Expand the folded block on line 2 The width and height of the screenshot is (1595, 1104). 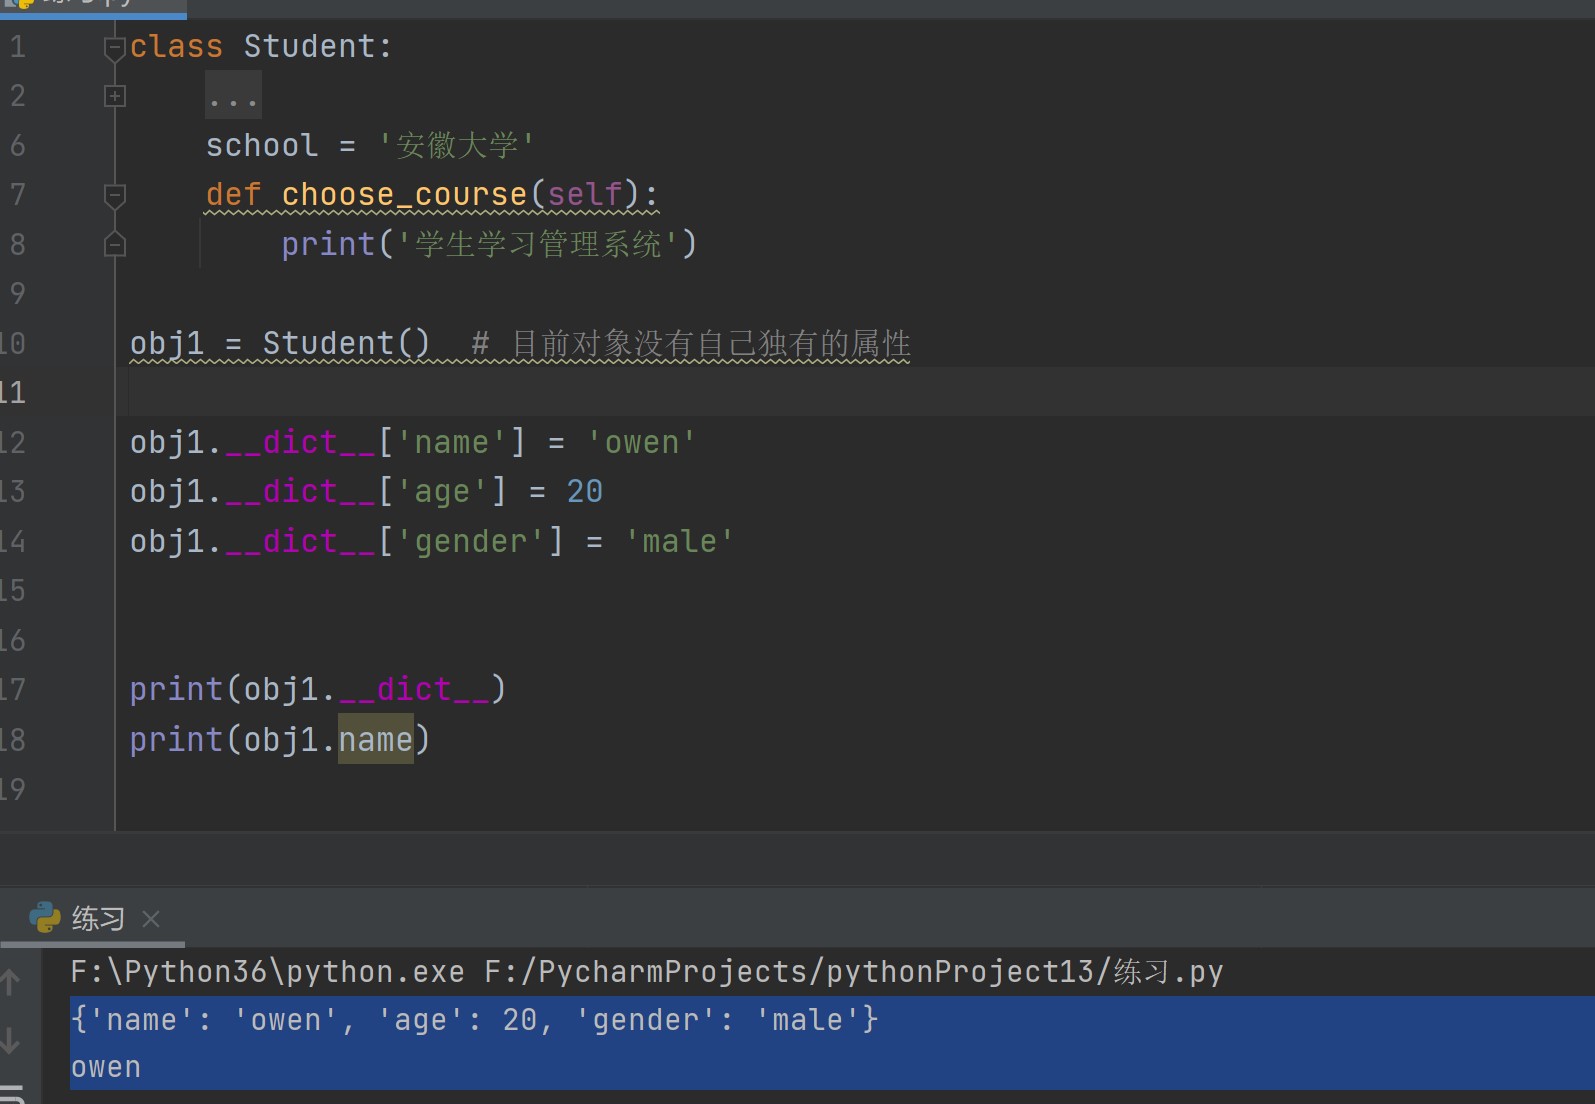pyautogui.click(x=115, y=96)
